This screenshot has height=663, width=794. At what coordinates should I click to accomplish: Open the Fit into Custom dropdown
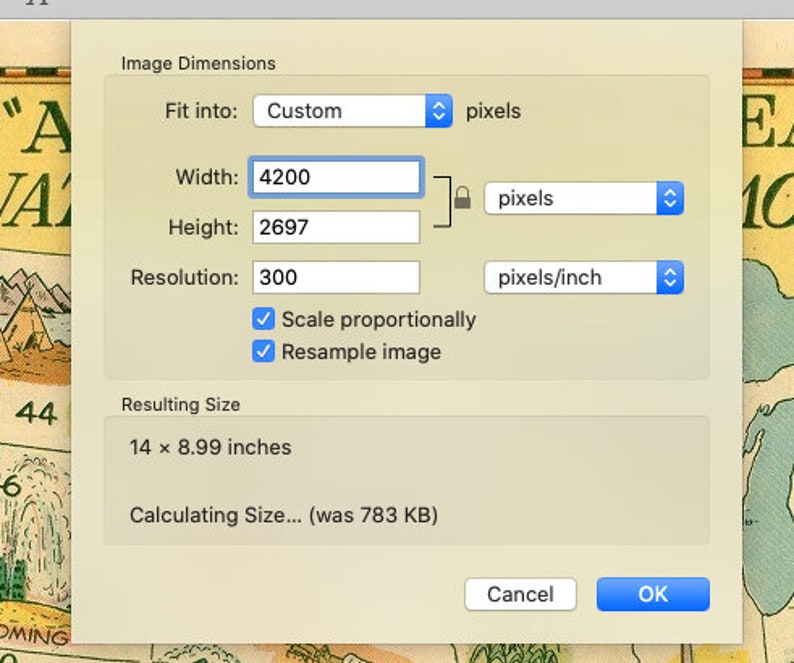coord(352,111)
